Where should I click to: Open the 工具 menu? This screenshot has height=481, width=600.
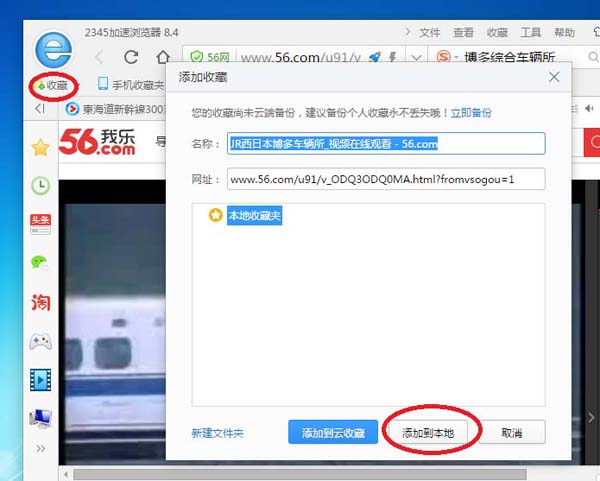[530, 33]
